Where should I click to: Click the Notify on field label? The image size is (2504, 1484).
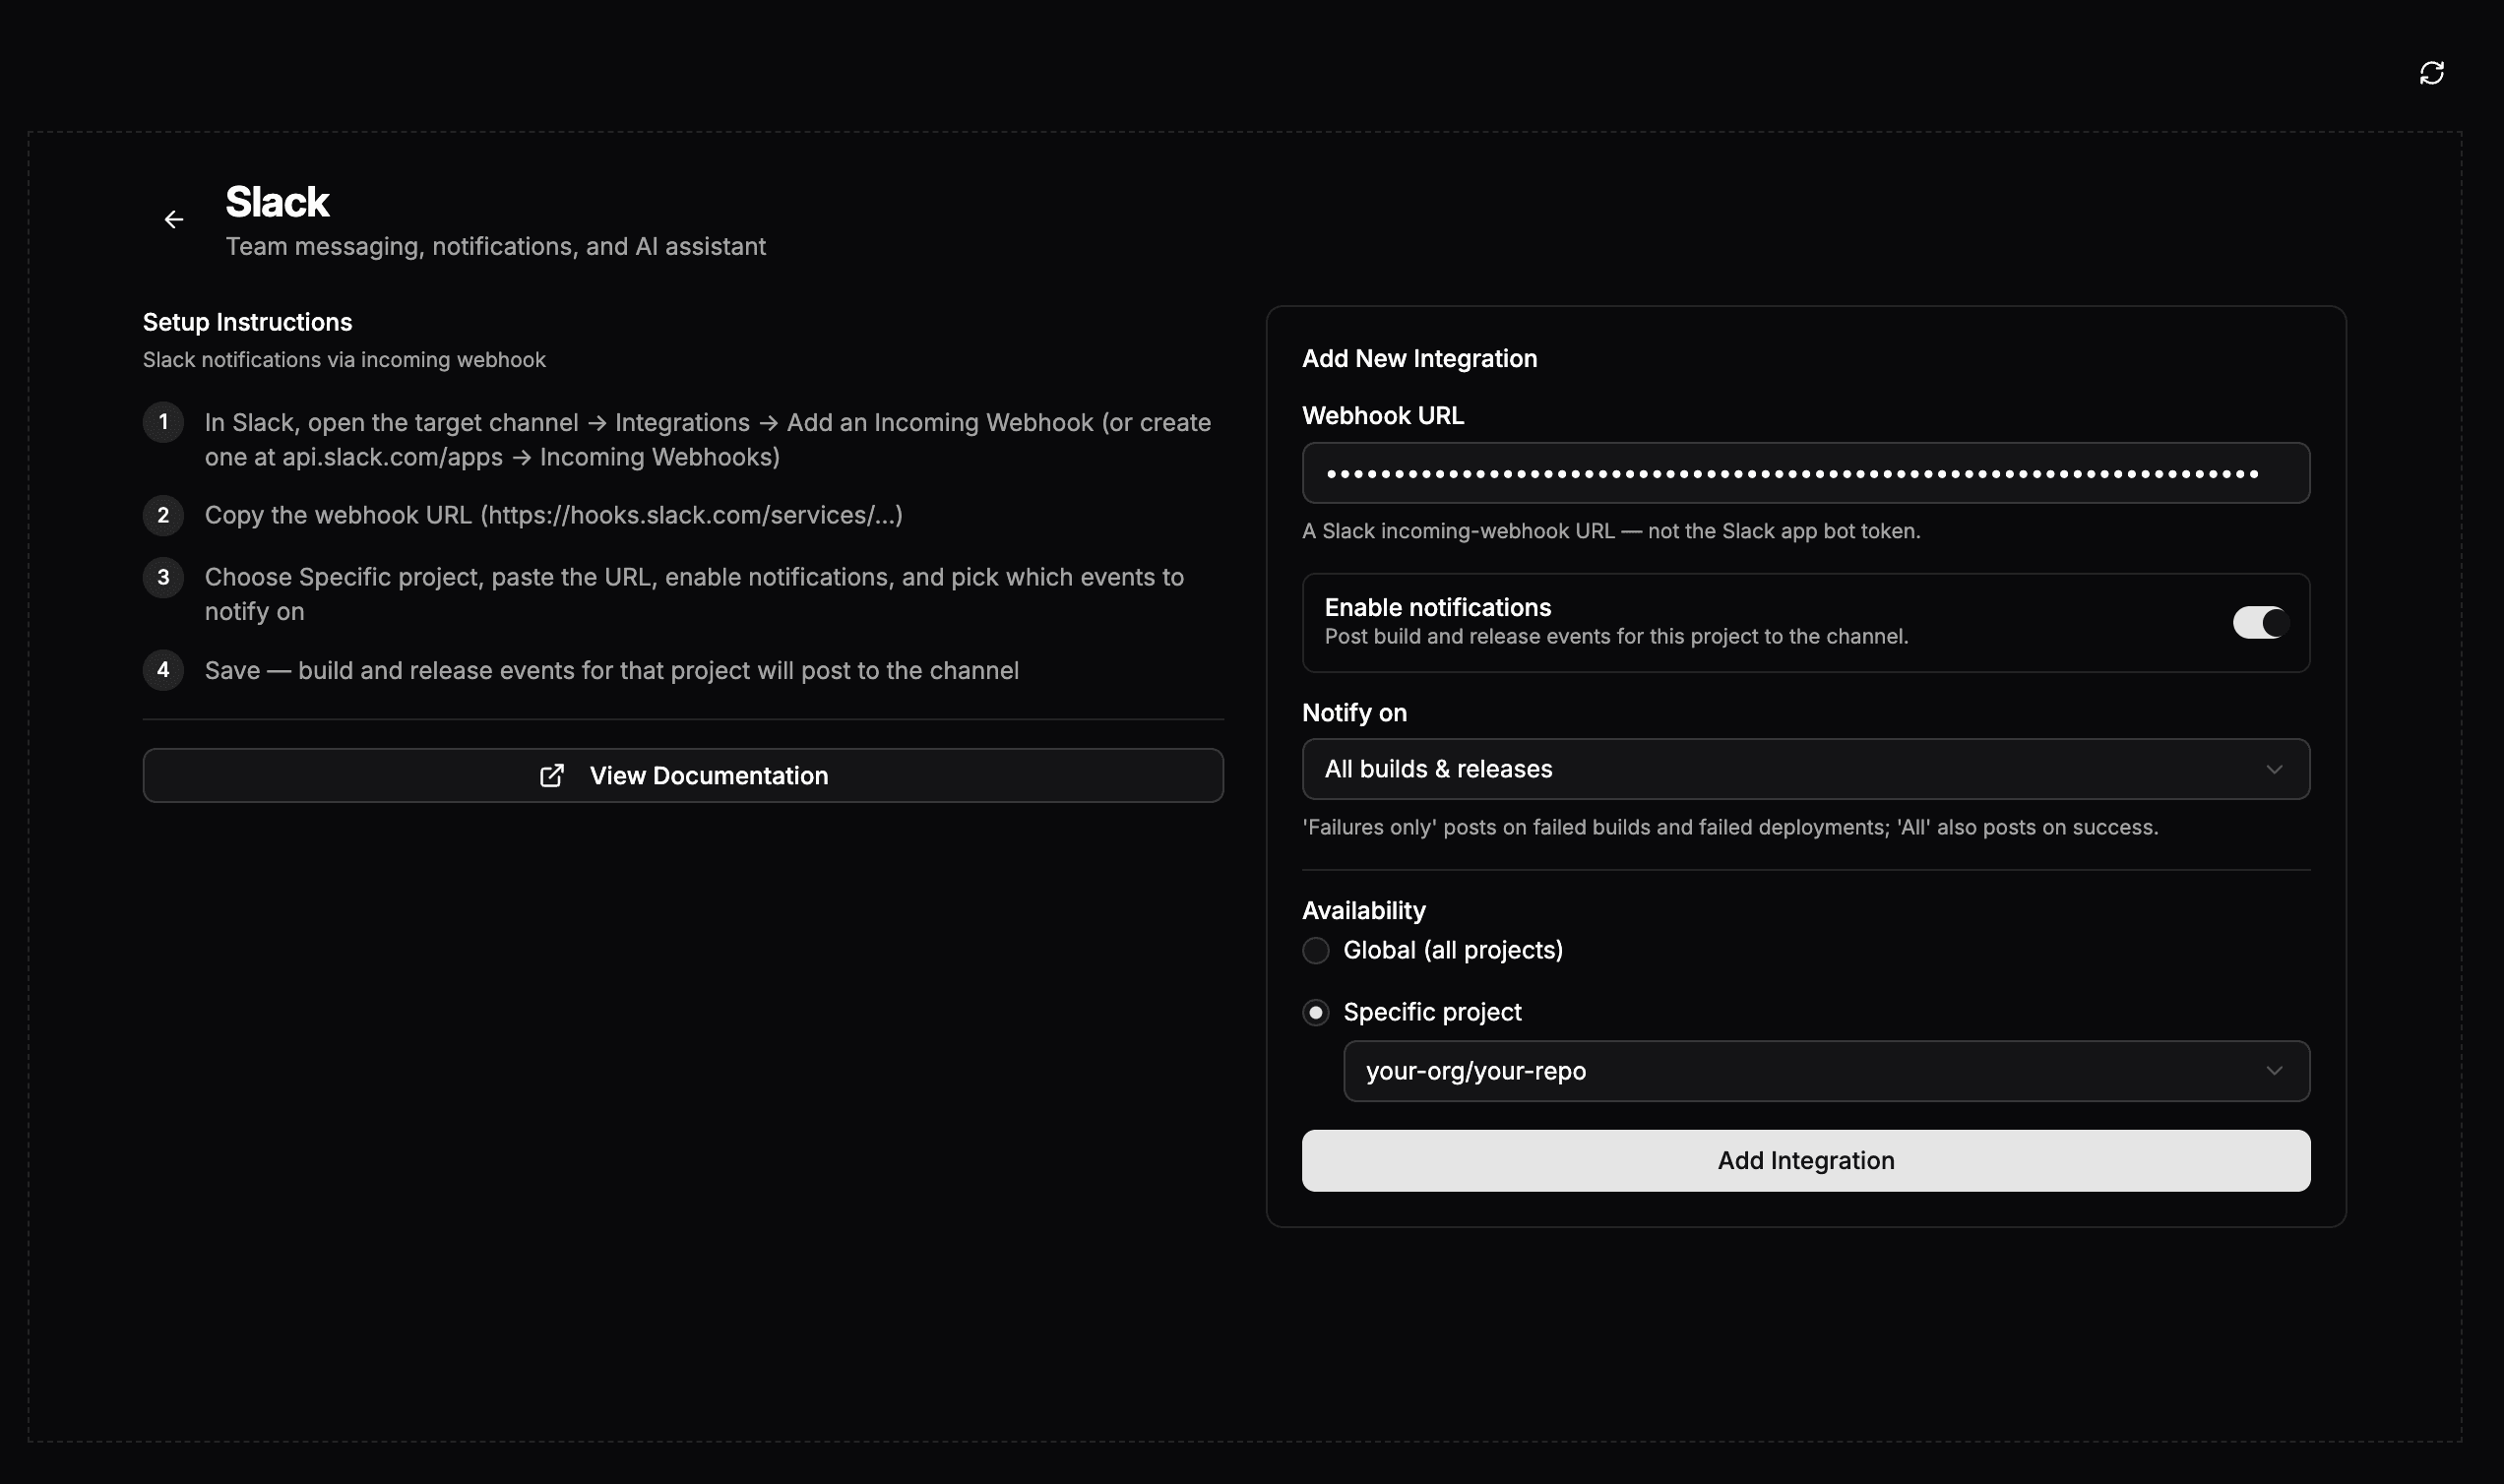pyautogui.click(x=1354, y=712)
